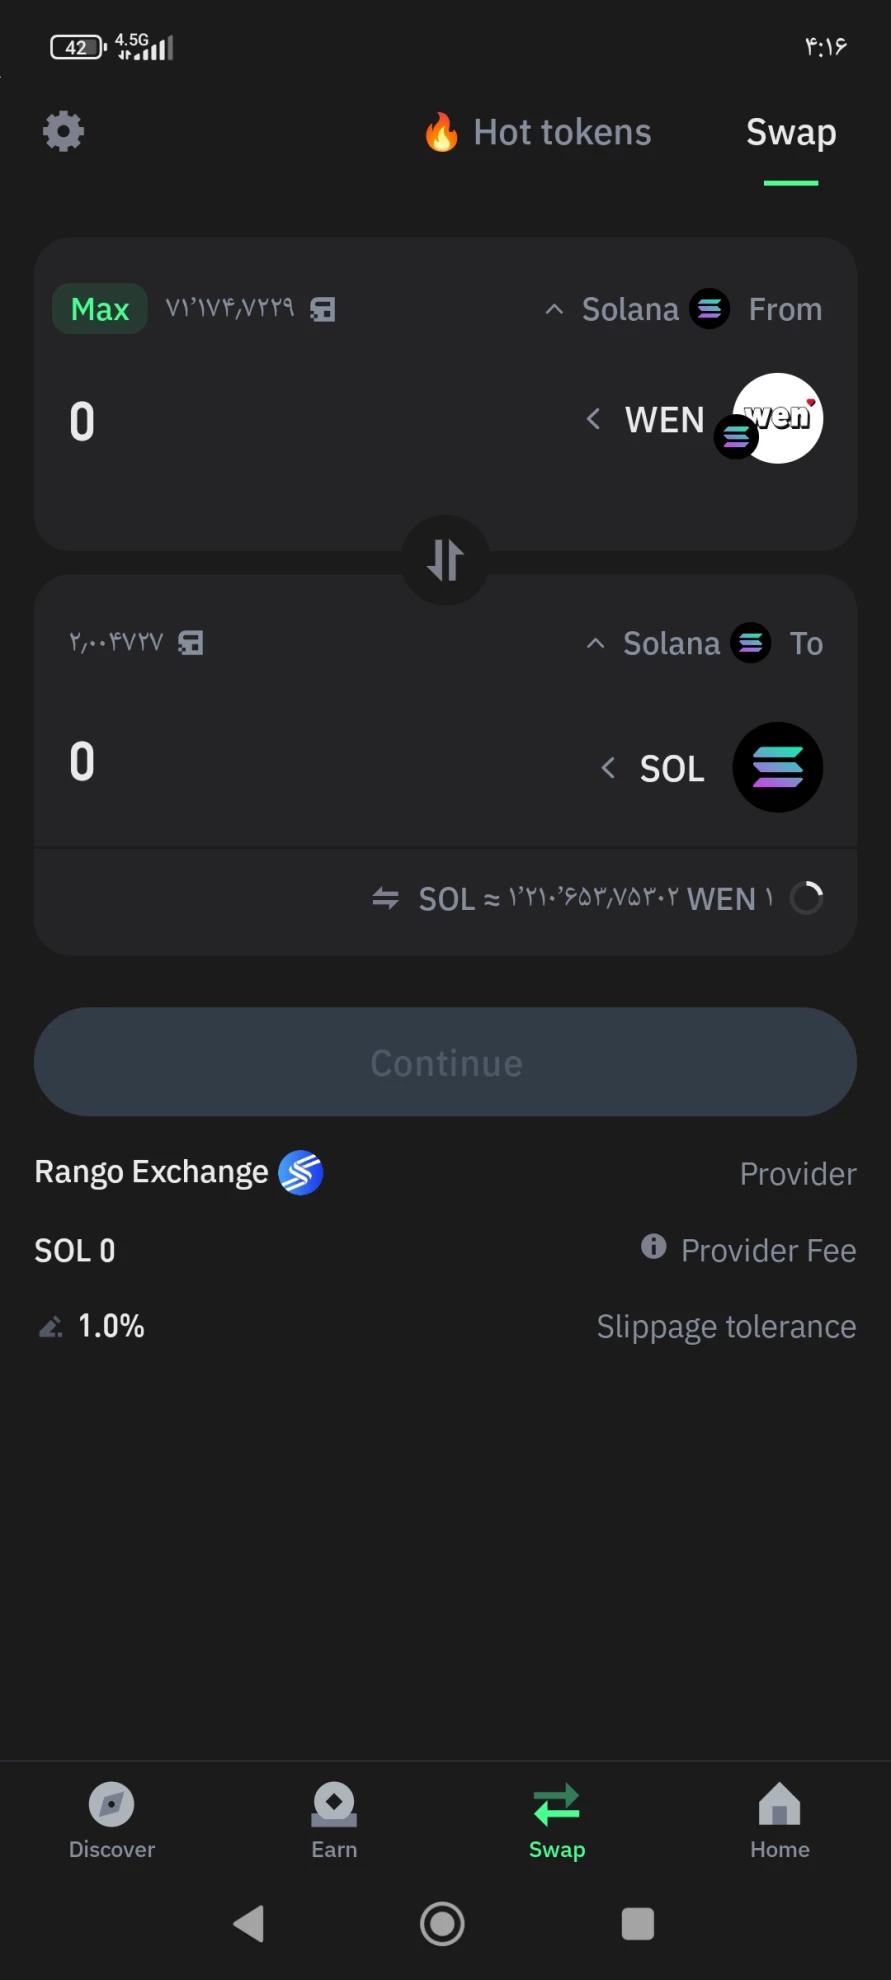Switch to Hot tokens tab
This screenshot has height=1980, width=891.
point(537,132)
